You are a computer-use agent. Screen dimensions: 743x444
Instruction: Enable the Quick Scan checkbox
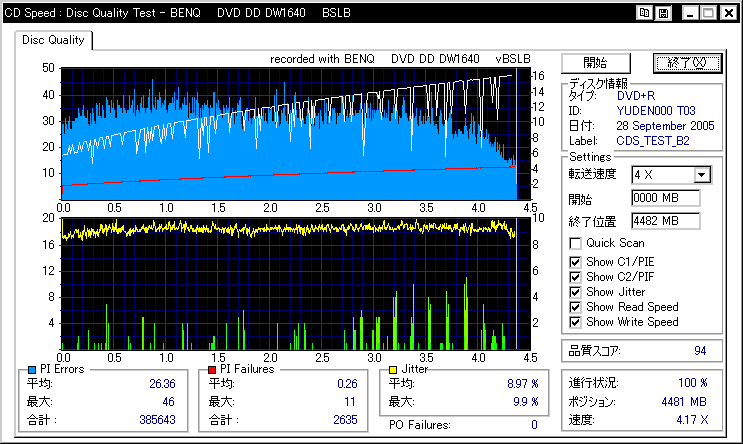[x=575, y=244]
